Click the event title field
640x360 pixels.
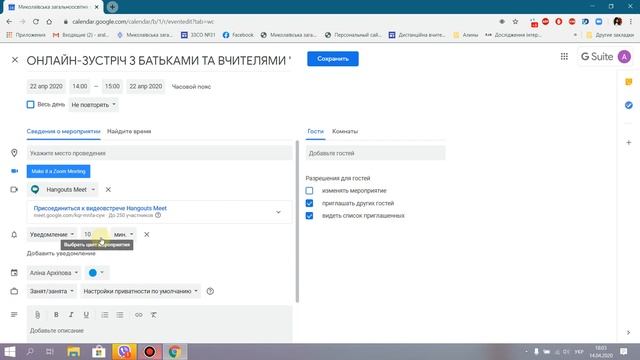[x=159, y=60]
